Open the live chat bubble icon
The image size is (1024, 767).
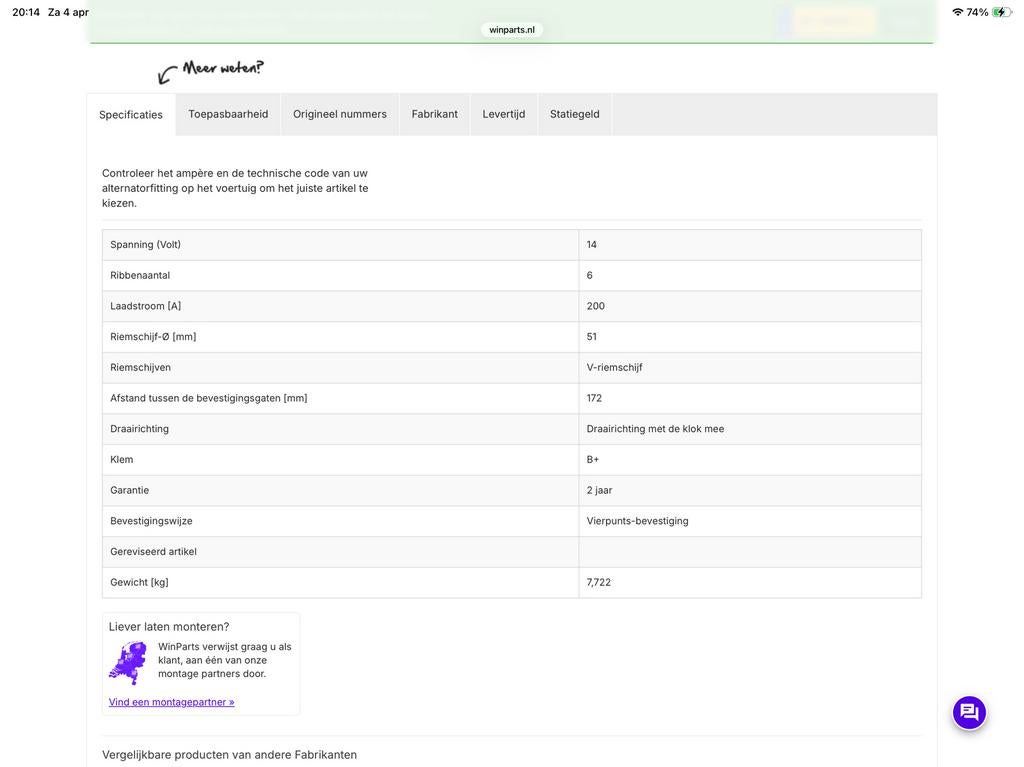(969, 712)
